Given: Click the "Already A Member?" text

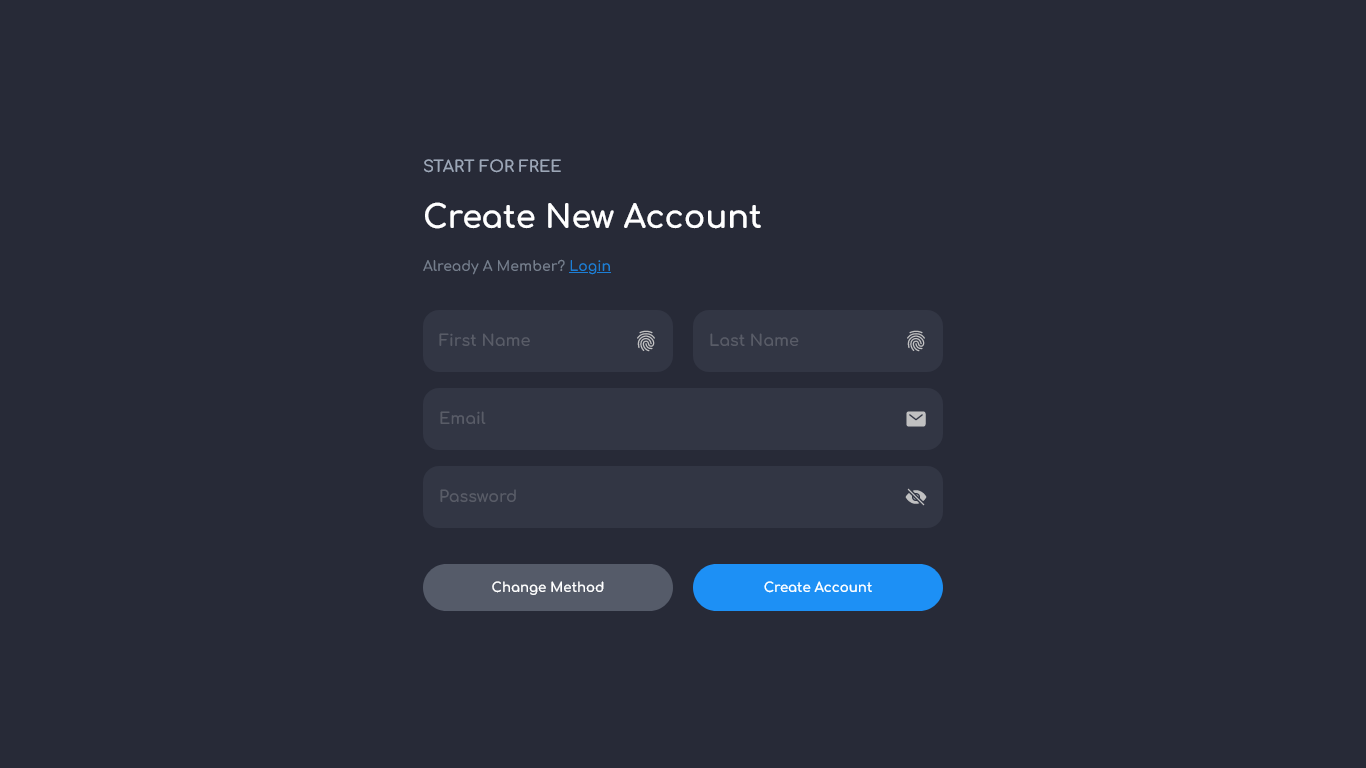Looking at the screenshot, I should 494,266.
